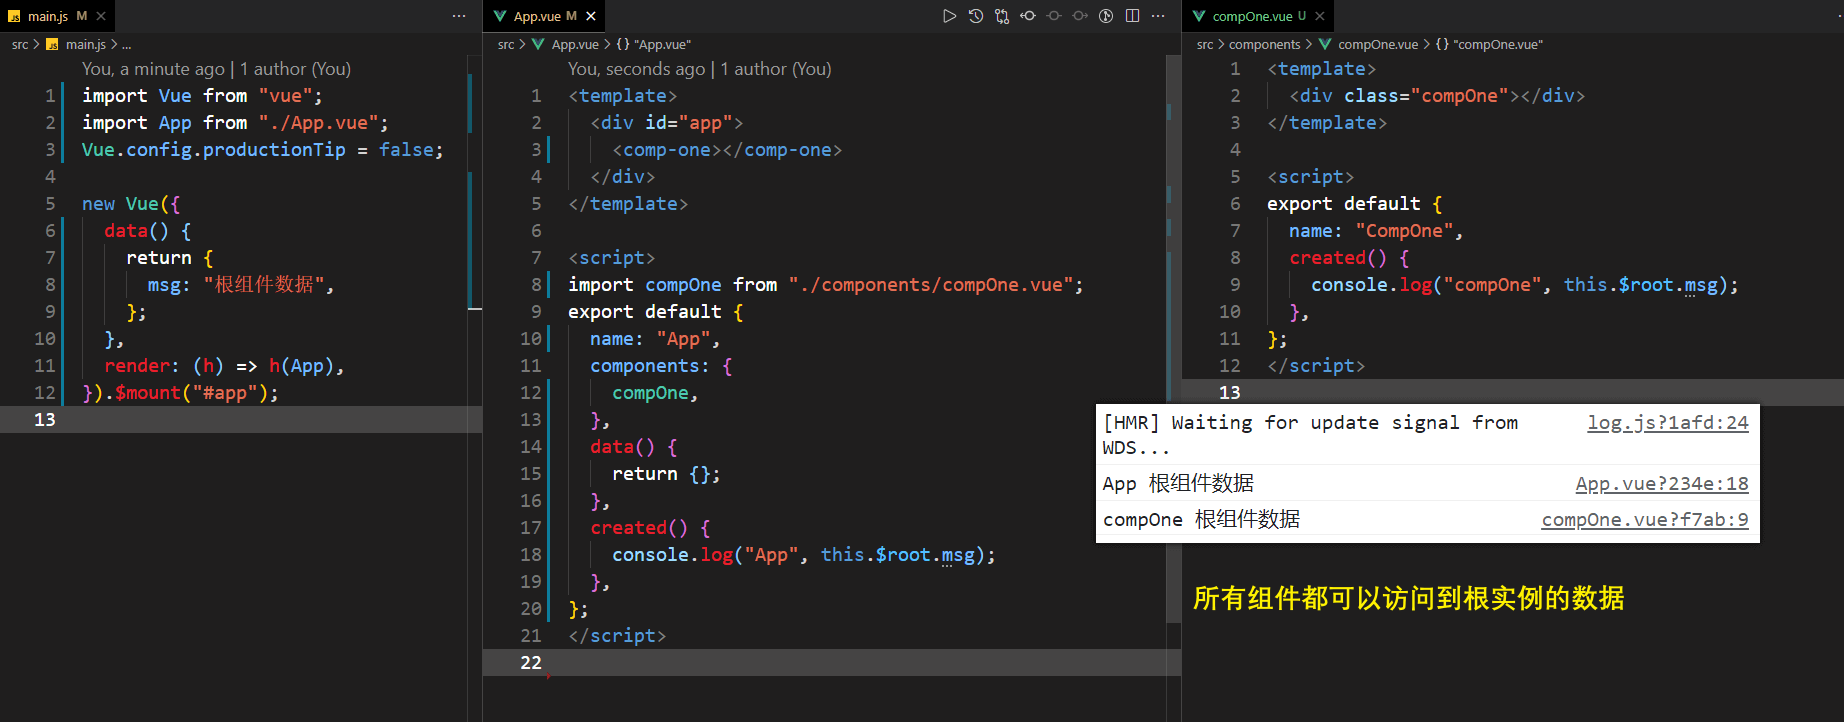
Task: Open 'components' breadcrumb in compOne pane
Action: click(x=1264, y=44)
